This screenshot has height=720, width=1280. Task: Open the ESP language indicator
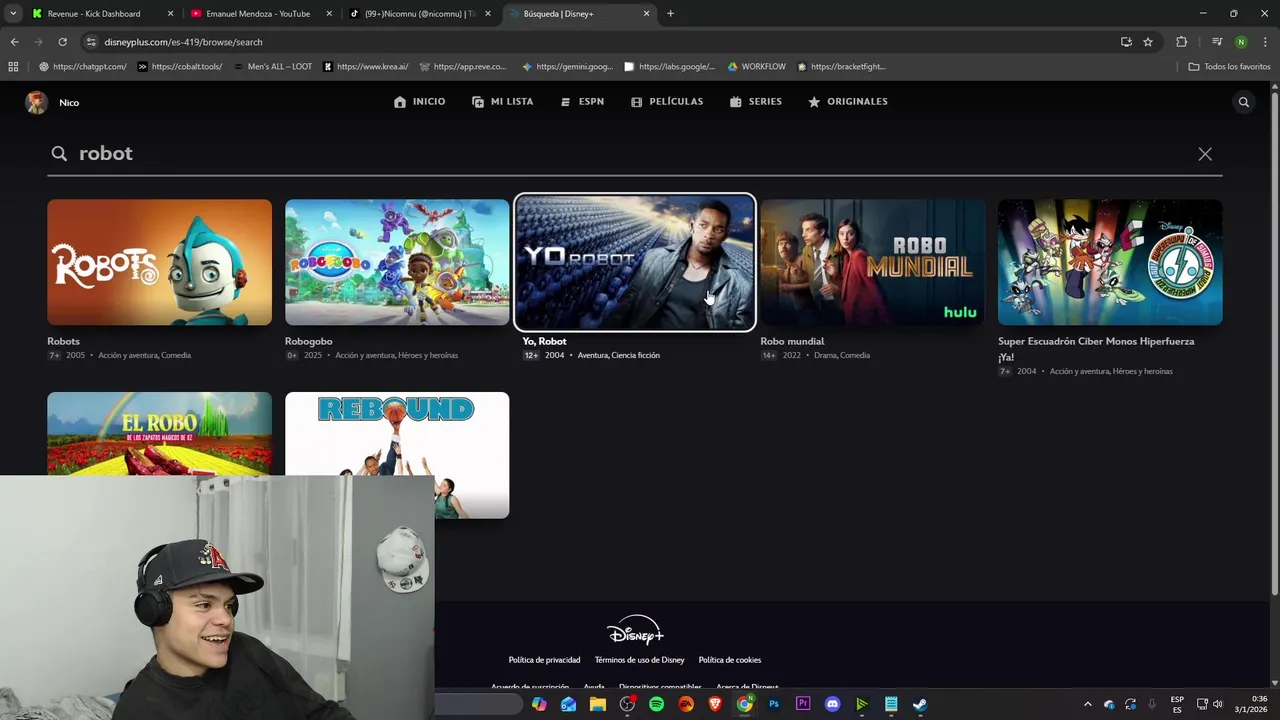(1177, 704)
